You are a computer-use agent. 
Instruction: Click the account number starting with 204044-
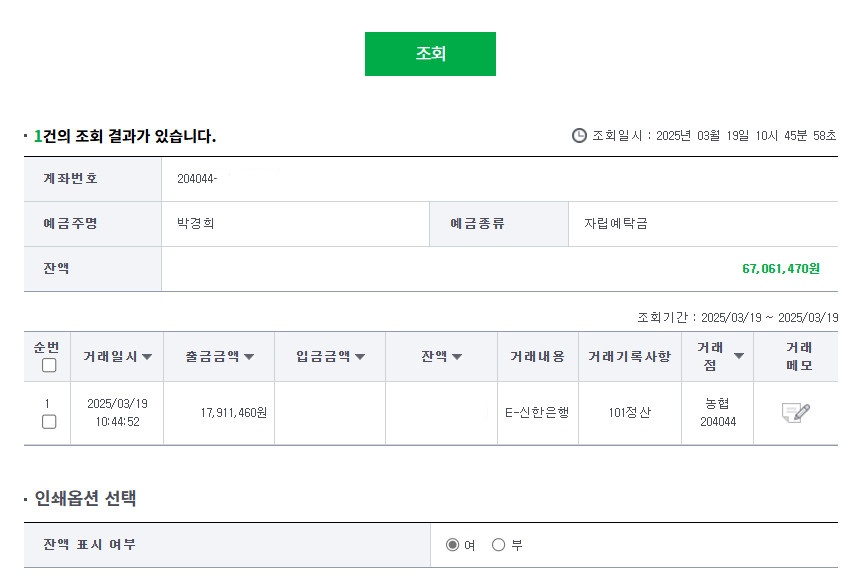(x=197, y=179)
